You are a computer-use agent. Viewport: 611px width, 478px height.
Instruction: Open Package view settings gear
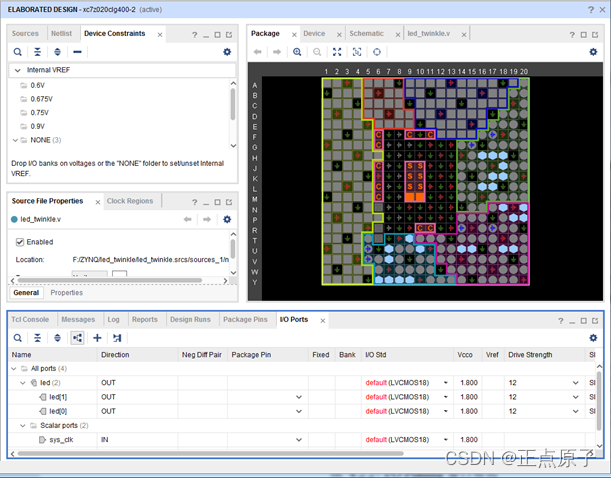point(593,52)
